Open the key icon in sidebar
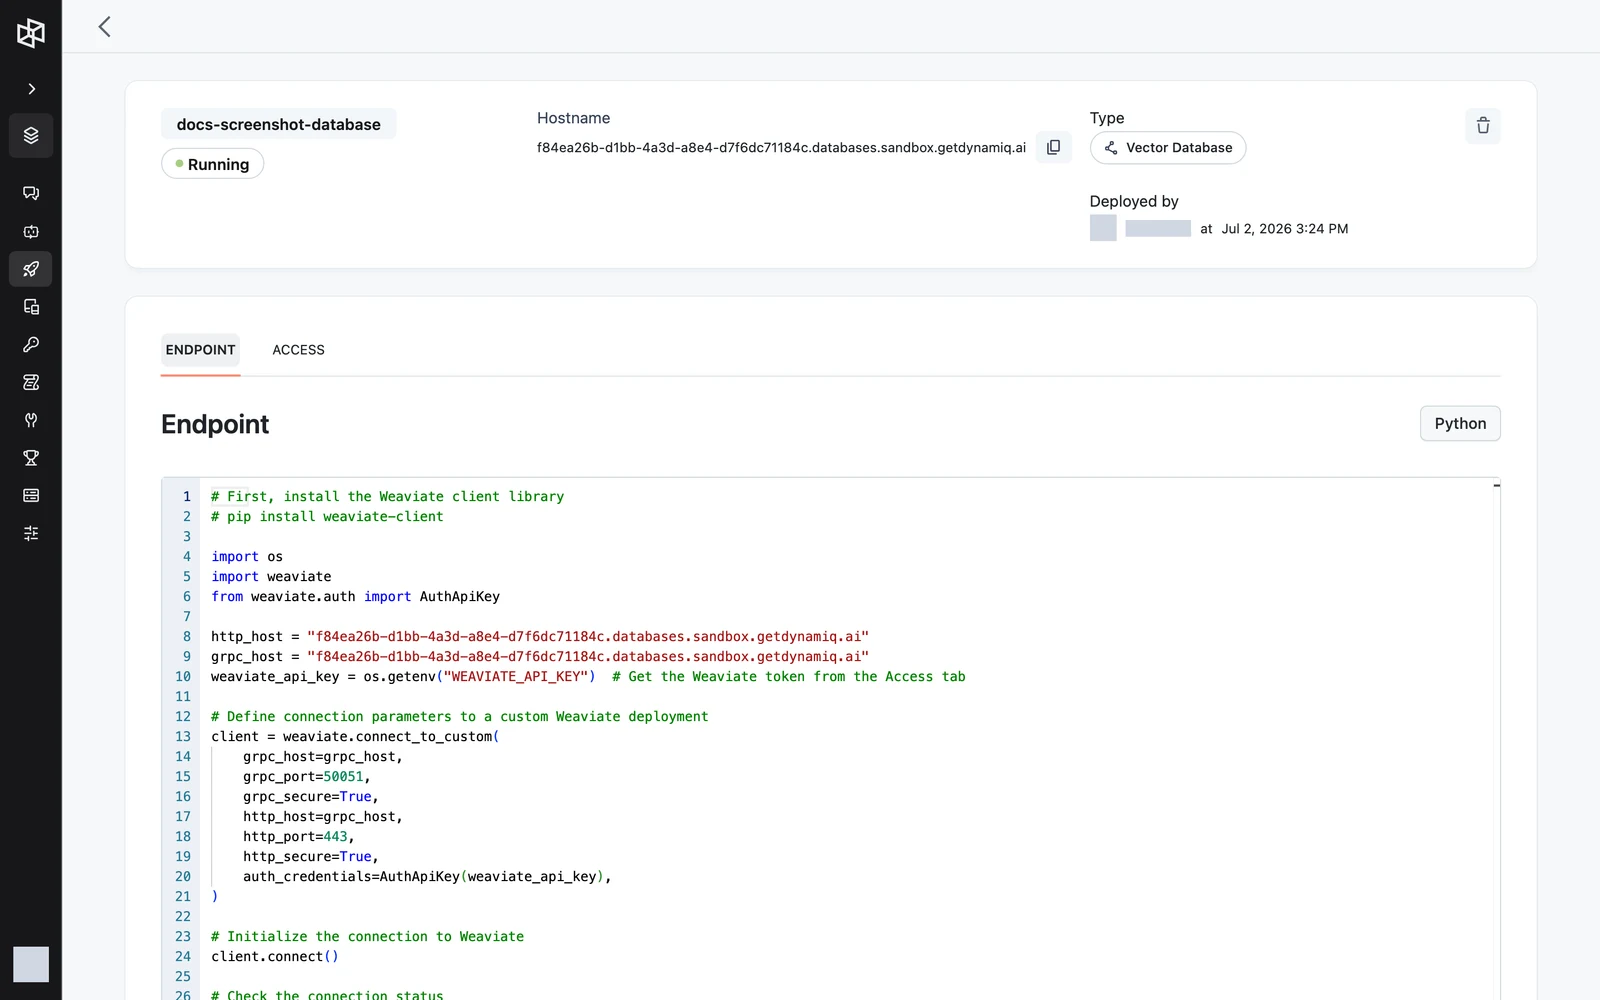 (31, 345)
